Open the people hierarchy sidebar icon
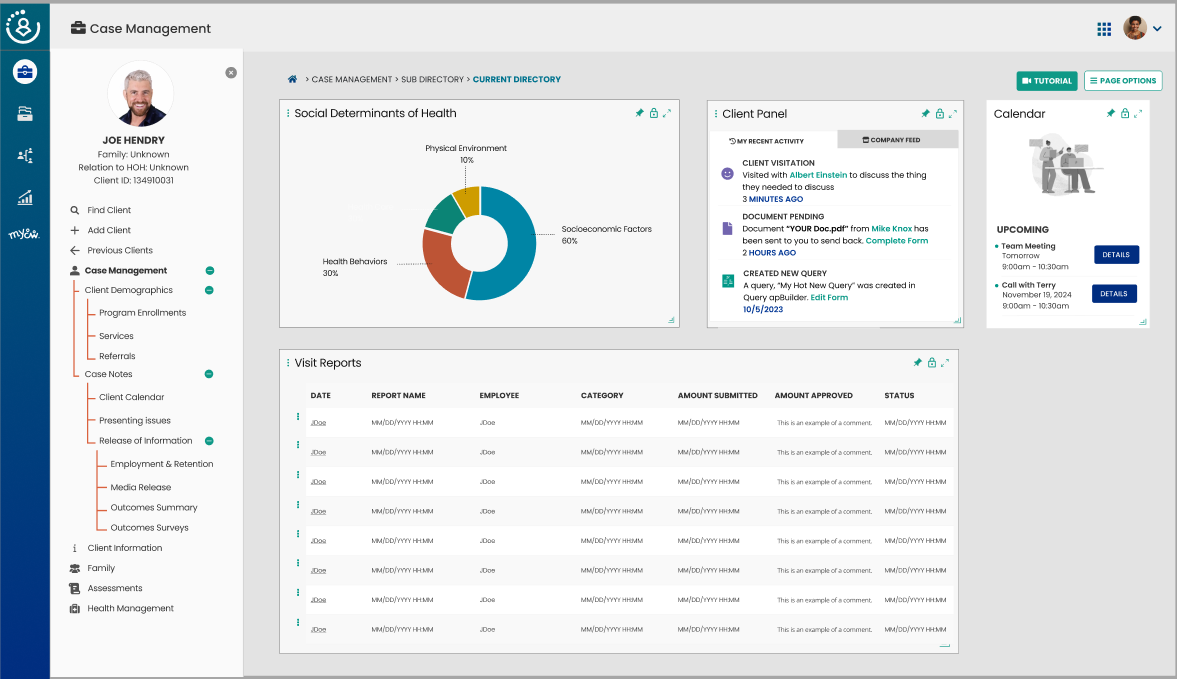The height and width of the screenshot is (679, 1177). tap(25, 155)
